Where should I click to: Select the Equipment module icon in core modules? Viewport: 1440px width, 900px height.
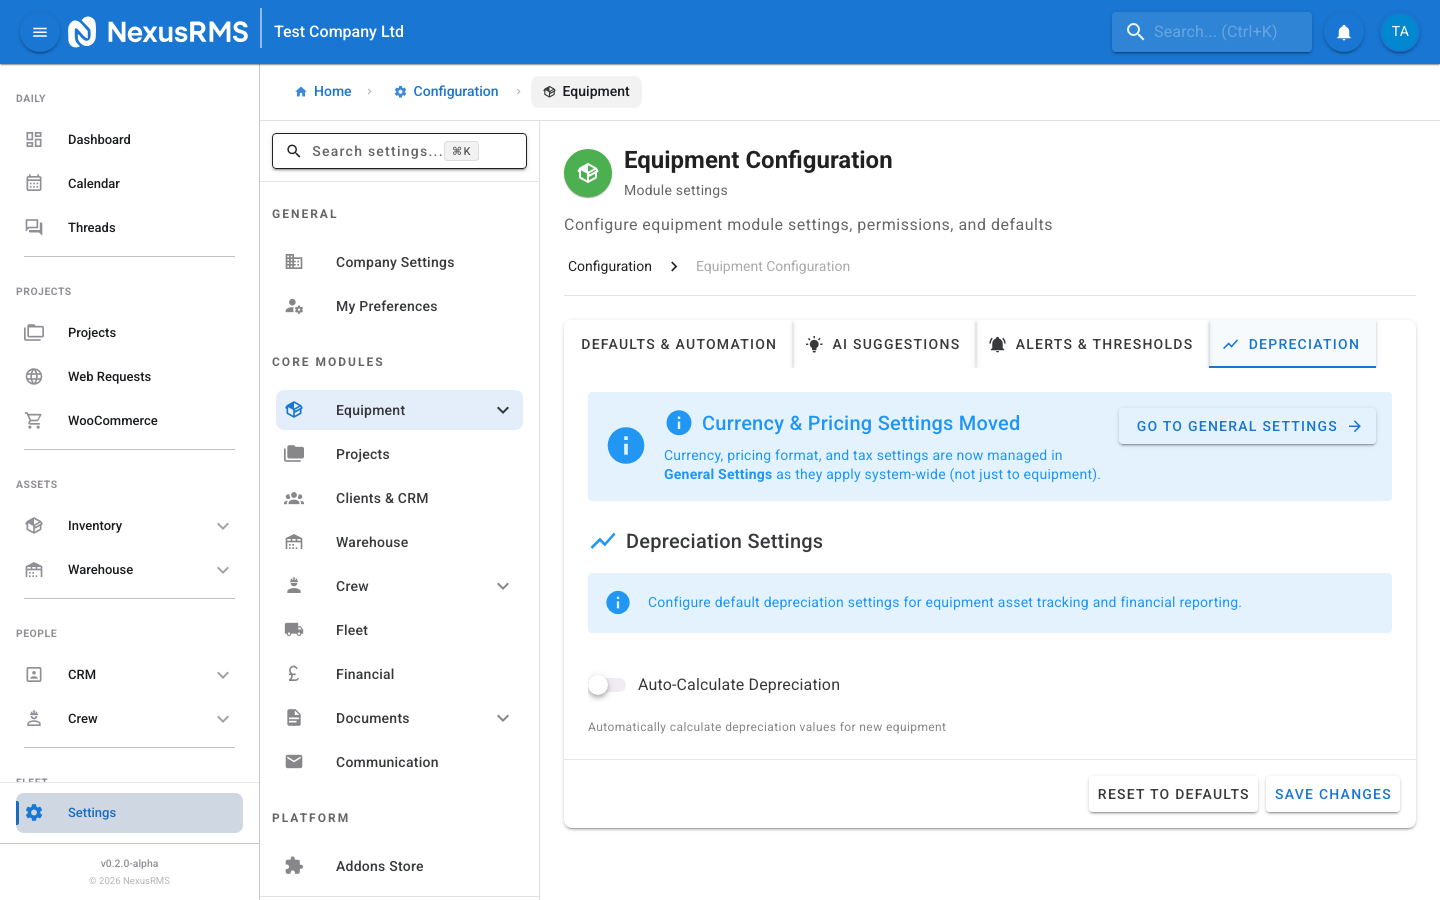point(293,410)
